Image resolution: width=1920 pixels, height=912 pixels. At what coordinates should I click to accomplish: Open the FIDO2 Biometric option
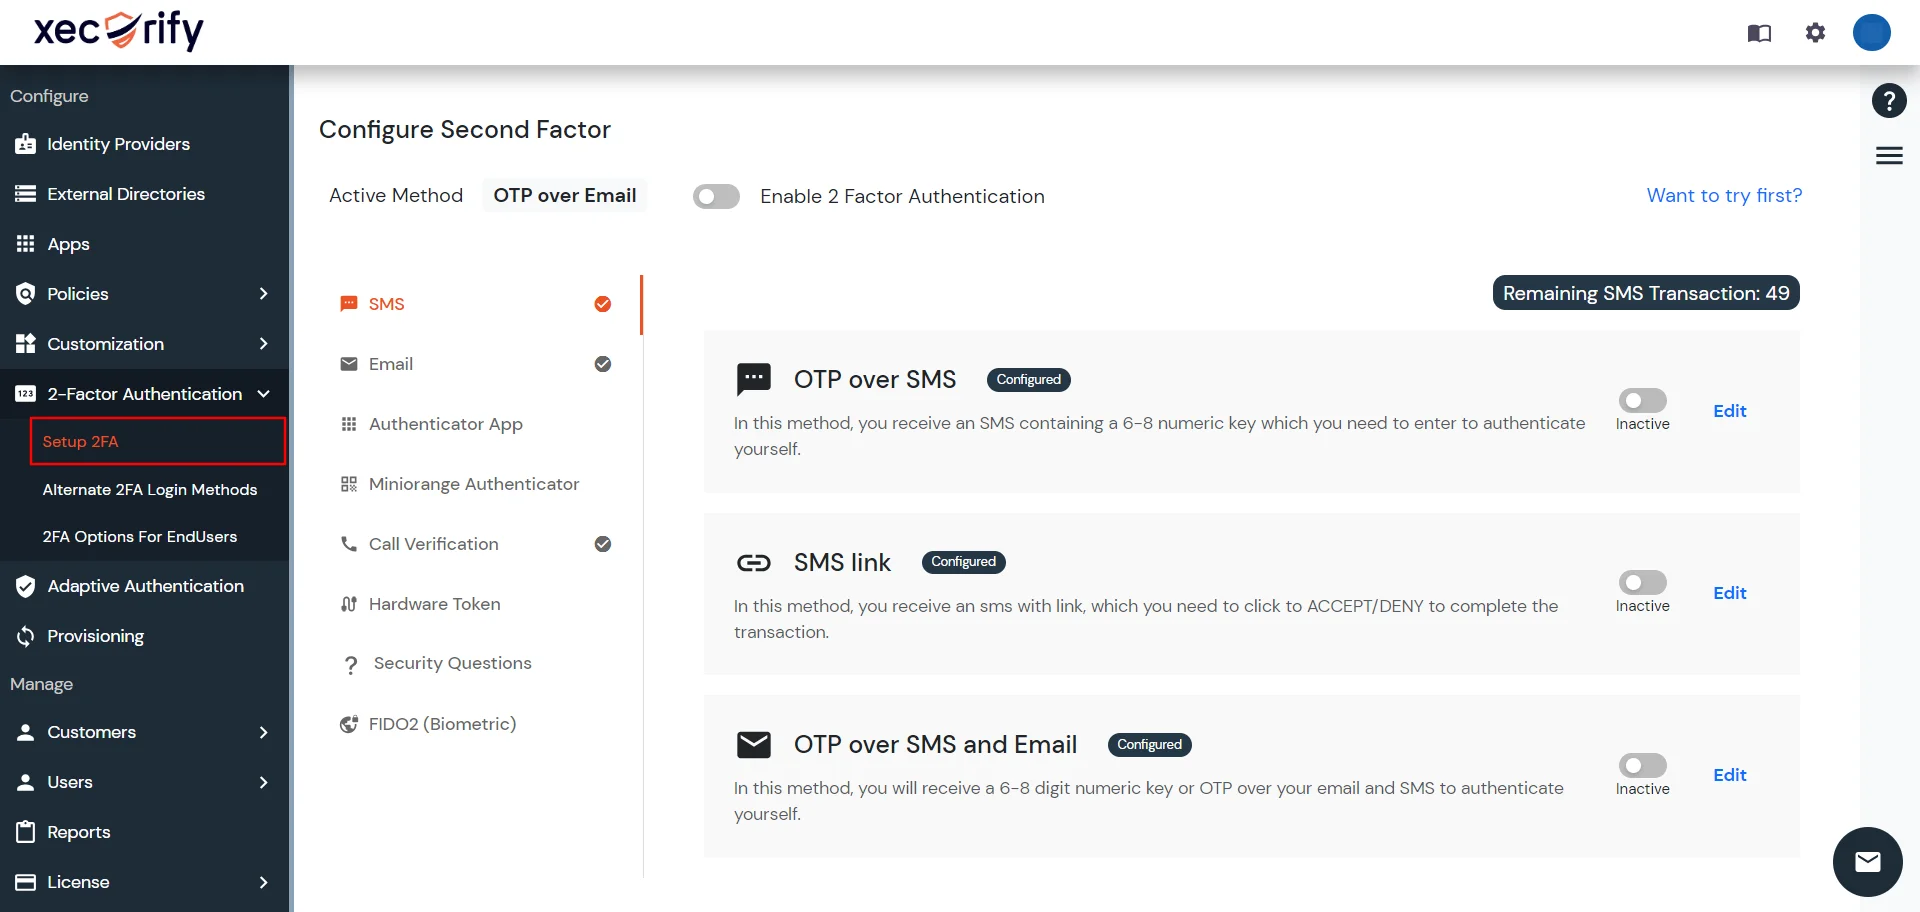coord(442,723)
